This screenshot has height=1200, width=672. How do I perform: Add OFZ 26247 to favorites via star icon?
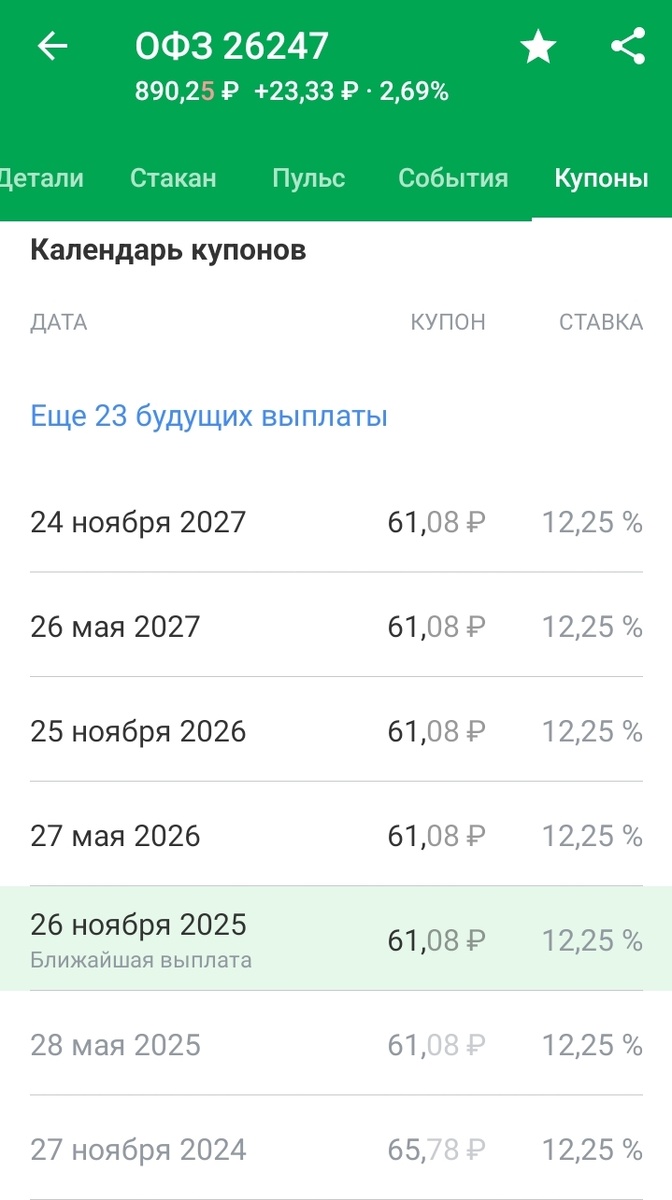pyautogui.click(x=538, y=46)
